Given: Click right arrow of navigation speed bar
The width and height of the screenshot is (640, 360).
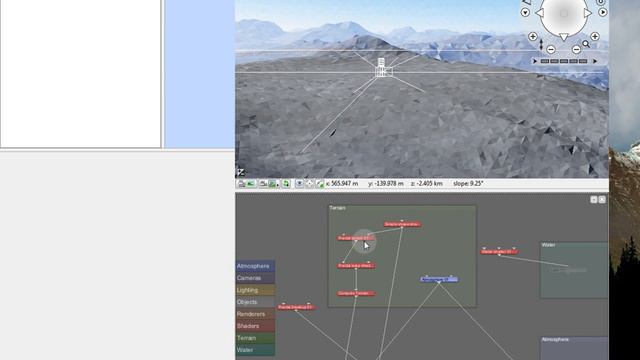Looking at the screenshot, I should point(595,61).
